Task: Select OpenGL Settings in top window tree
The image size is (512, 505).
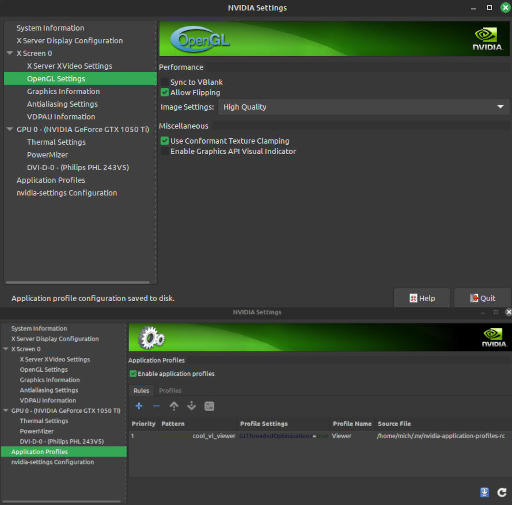Action: 80,79
